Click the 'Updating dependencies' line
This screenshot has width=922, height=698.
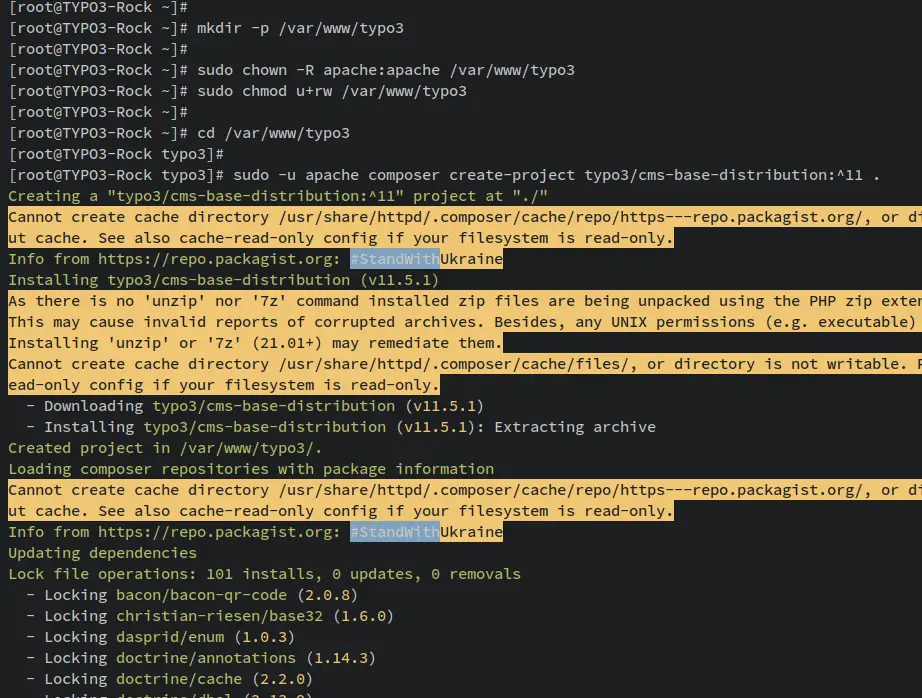pos(102,553)
